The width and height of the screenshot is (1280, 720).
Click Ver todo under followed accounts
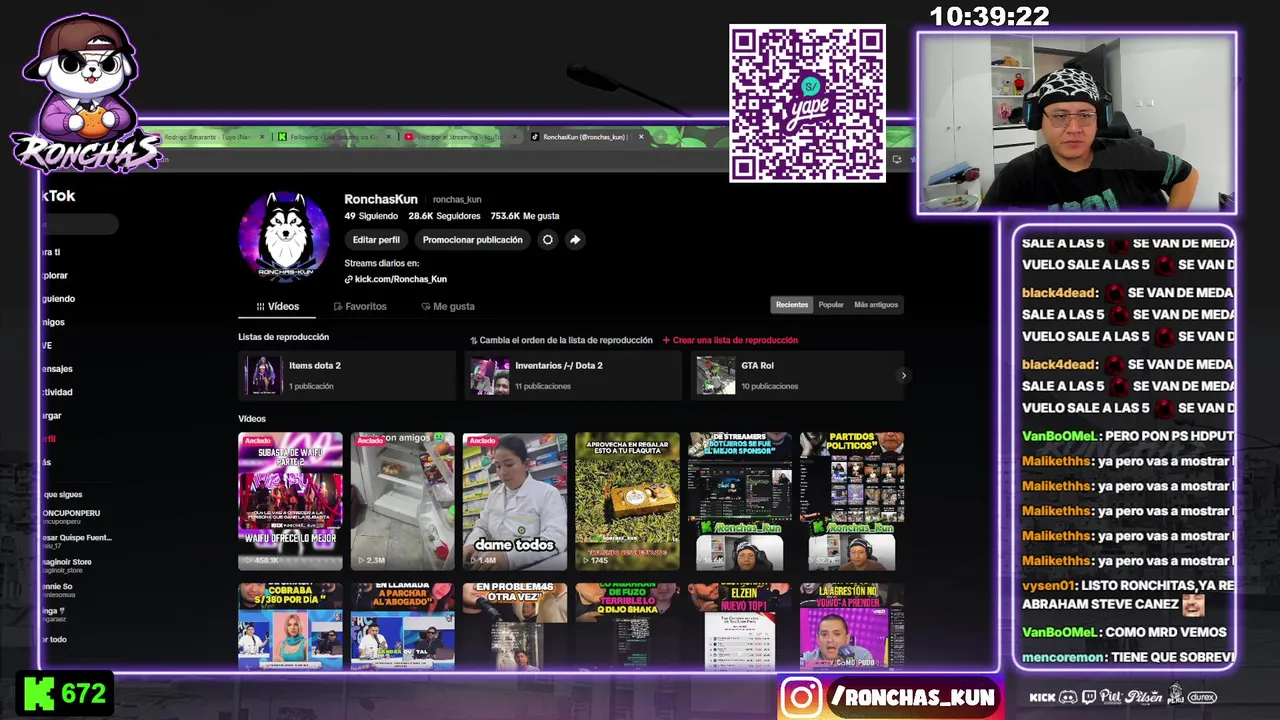(x=55, y=639)
